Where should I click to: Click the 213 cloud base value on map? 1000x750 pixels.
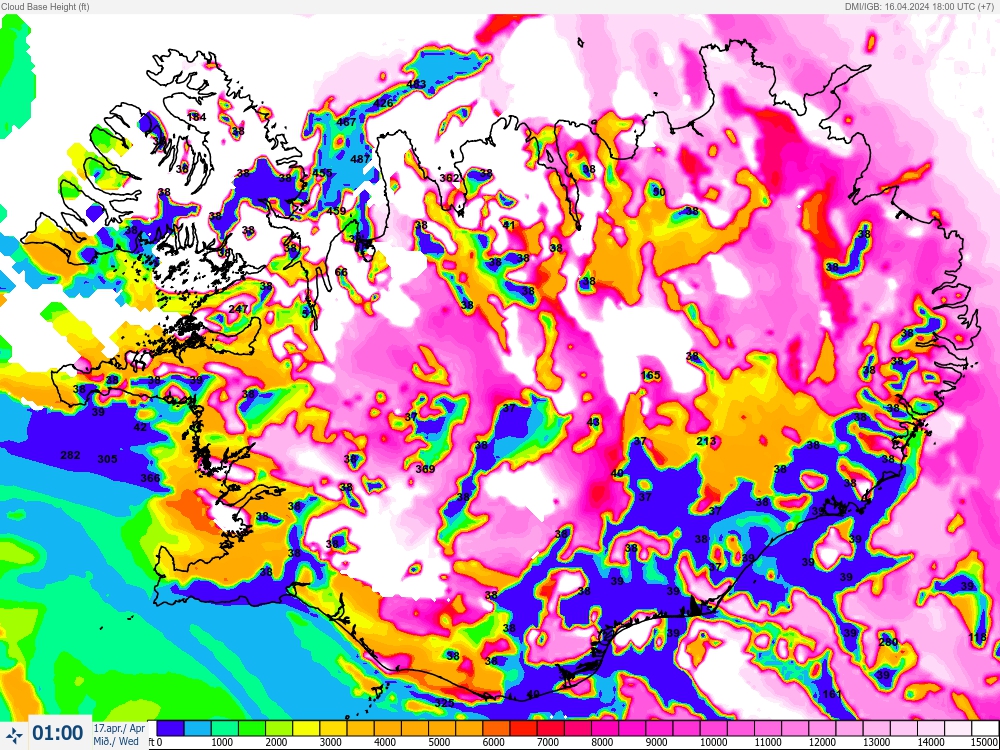coord(706,441)
